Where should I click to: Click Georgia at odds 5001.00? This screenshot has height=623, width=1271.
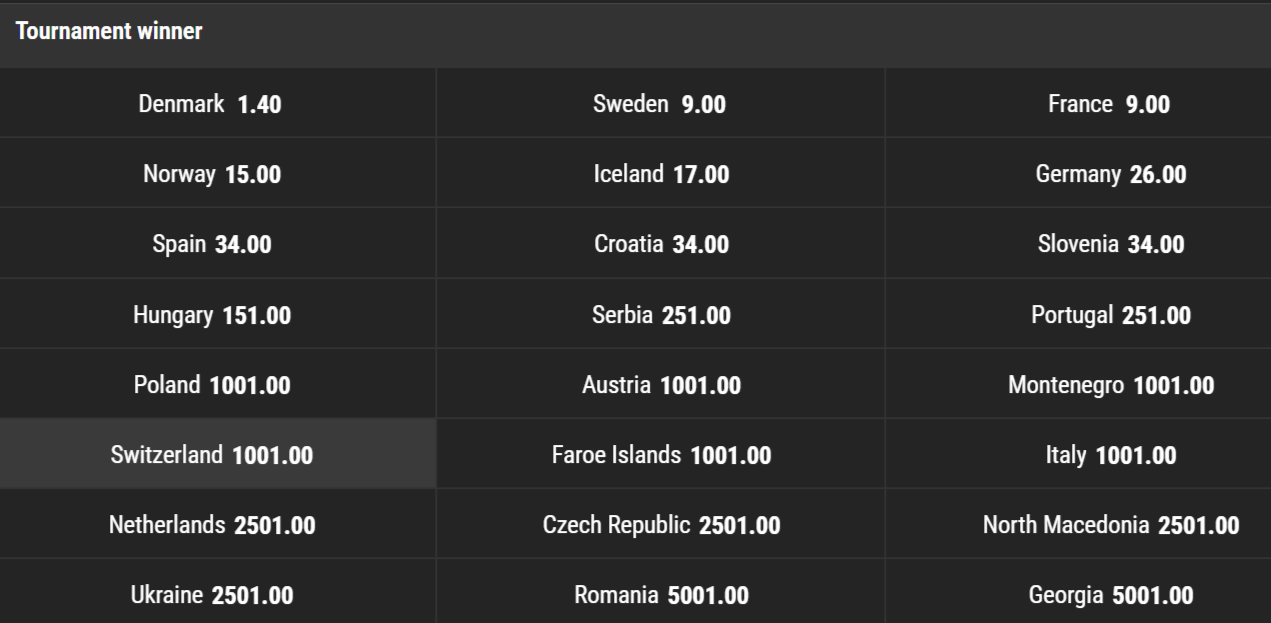point(1110,596)
